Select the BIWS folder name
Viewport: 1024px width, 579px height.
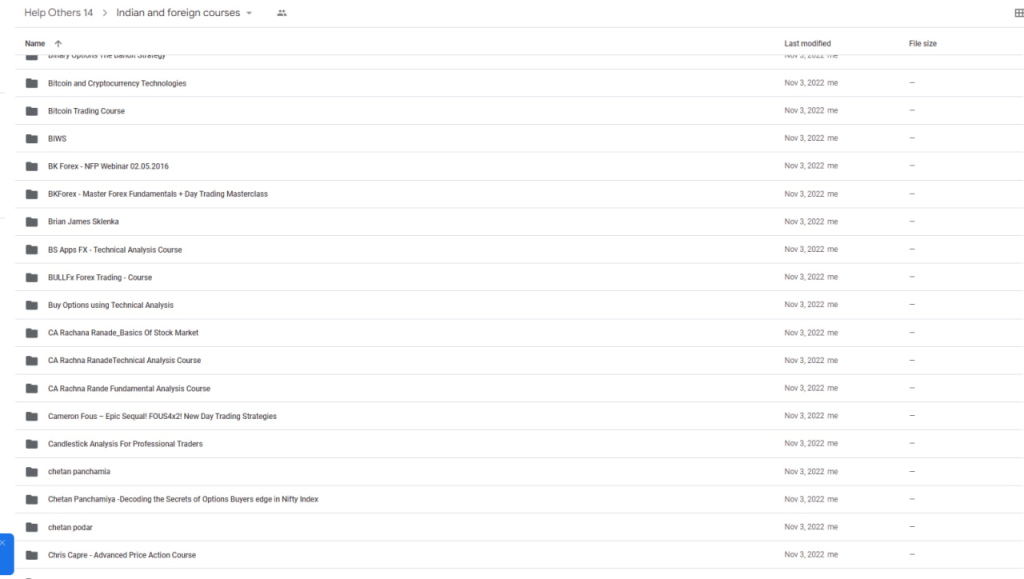57,138
